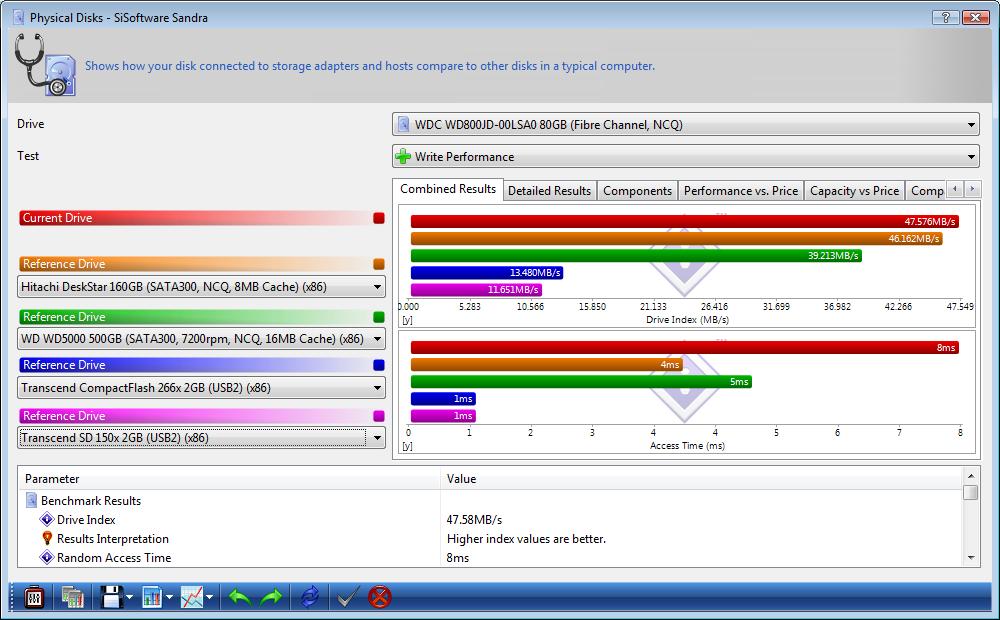Click the benchmark calculator icon in bottom toolbar
Screen dimensions: 1000x620
click(x=34, y=598)
